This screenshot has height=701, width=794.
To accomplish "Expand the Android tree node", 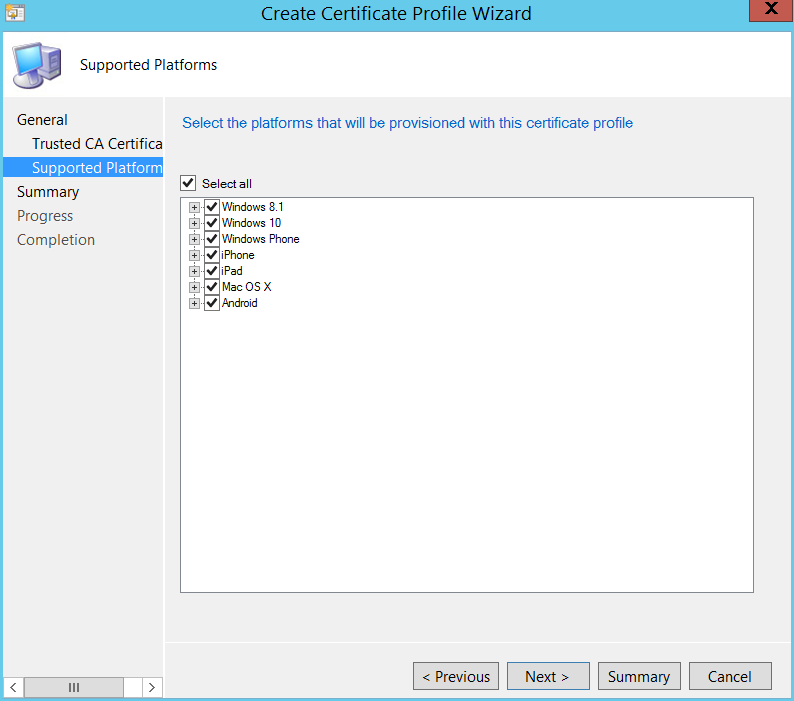I will 194,303.
